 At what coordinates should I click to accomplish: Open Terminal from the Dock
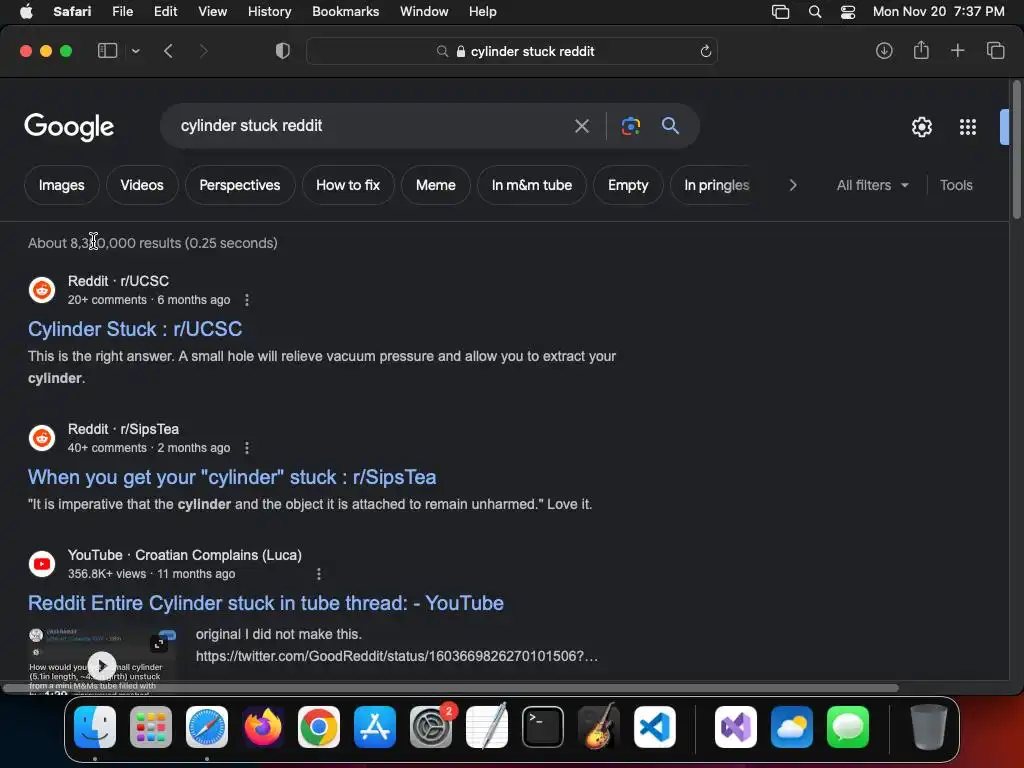tap(543, 727)
